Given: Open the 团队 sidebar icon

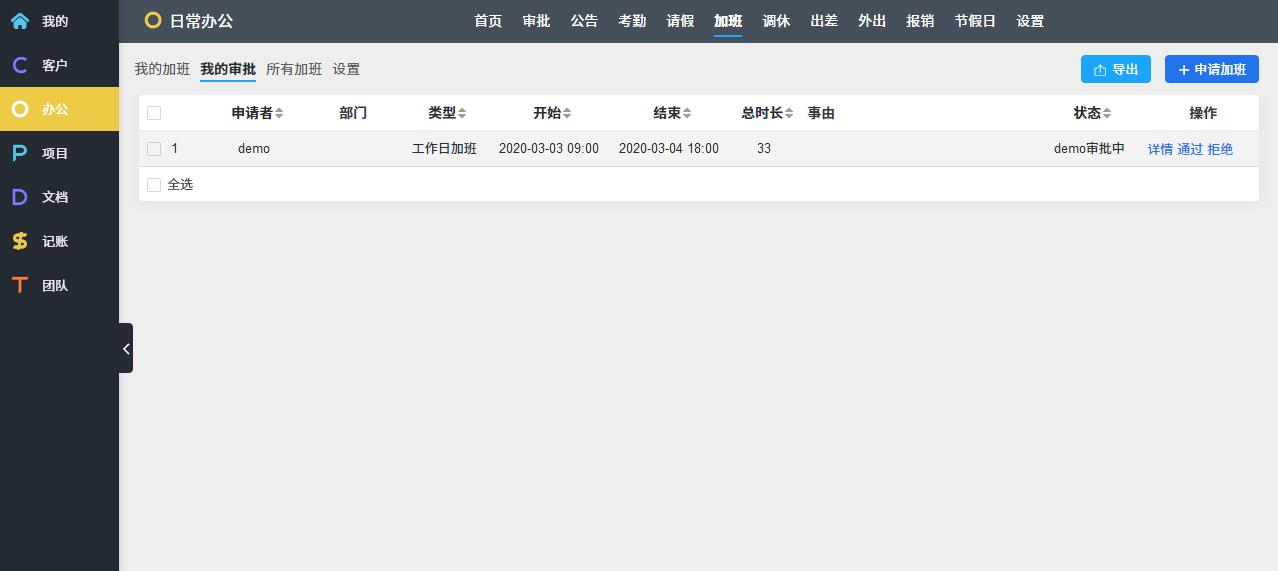Looking at the screenshot, I should tap(20, 285).
